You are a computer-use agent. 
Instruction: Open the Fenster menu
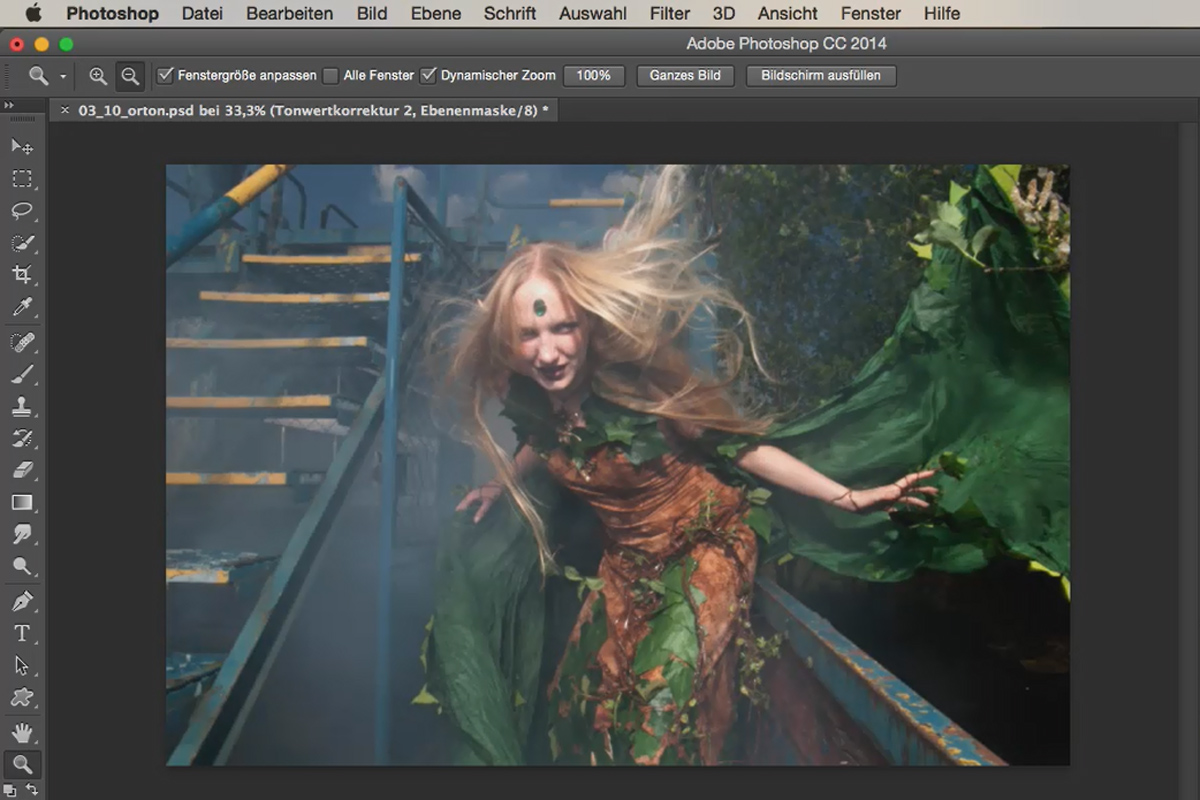tap(871, 14)
